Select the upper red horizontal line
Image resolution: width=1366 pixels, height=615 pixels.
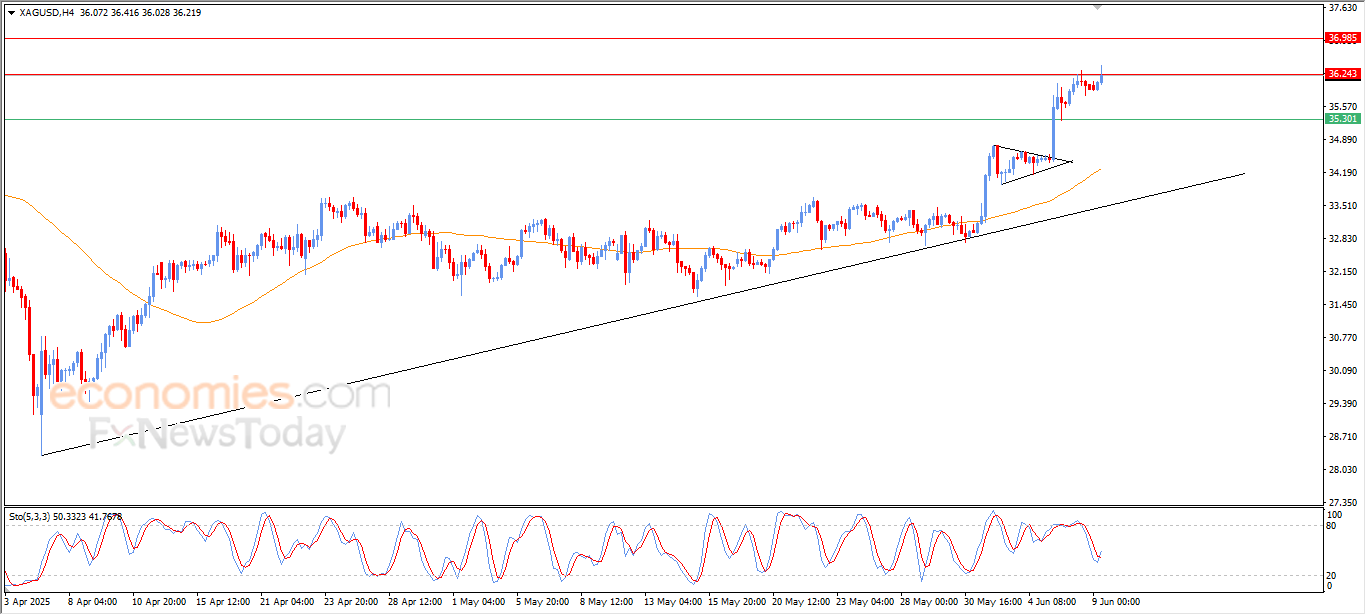pyautogui.click(x=662, y=38)
